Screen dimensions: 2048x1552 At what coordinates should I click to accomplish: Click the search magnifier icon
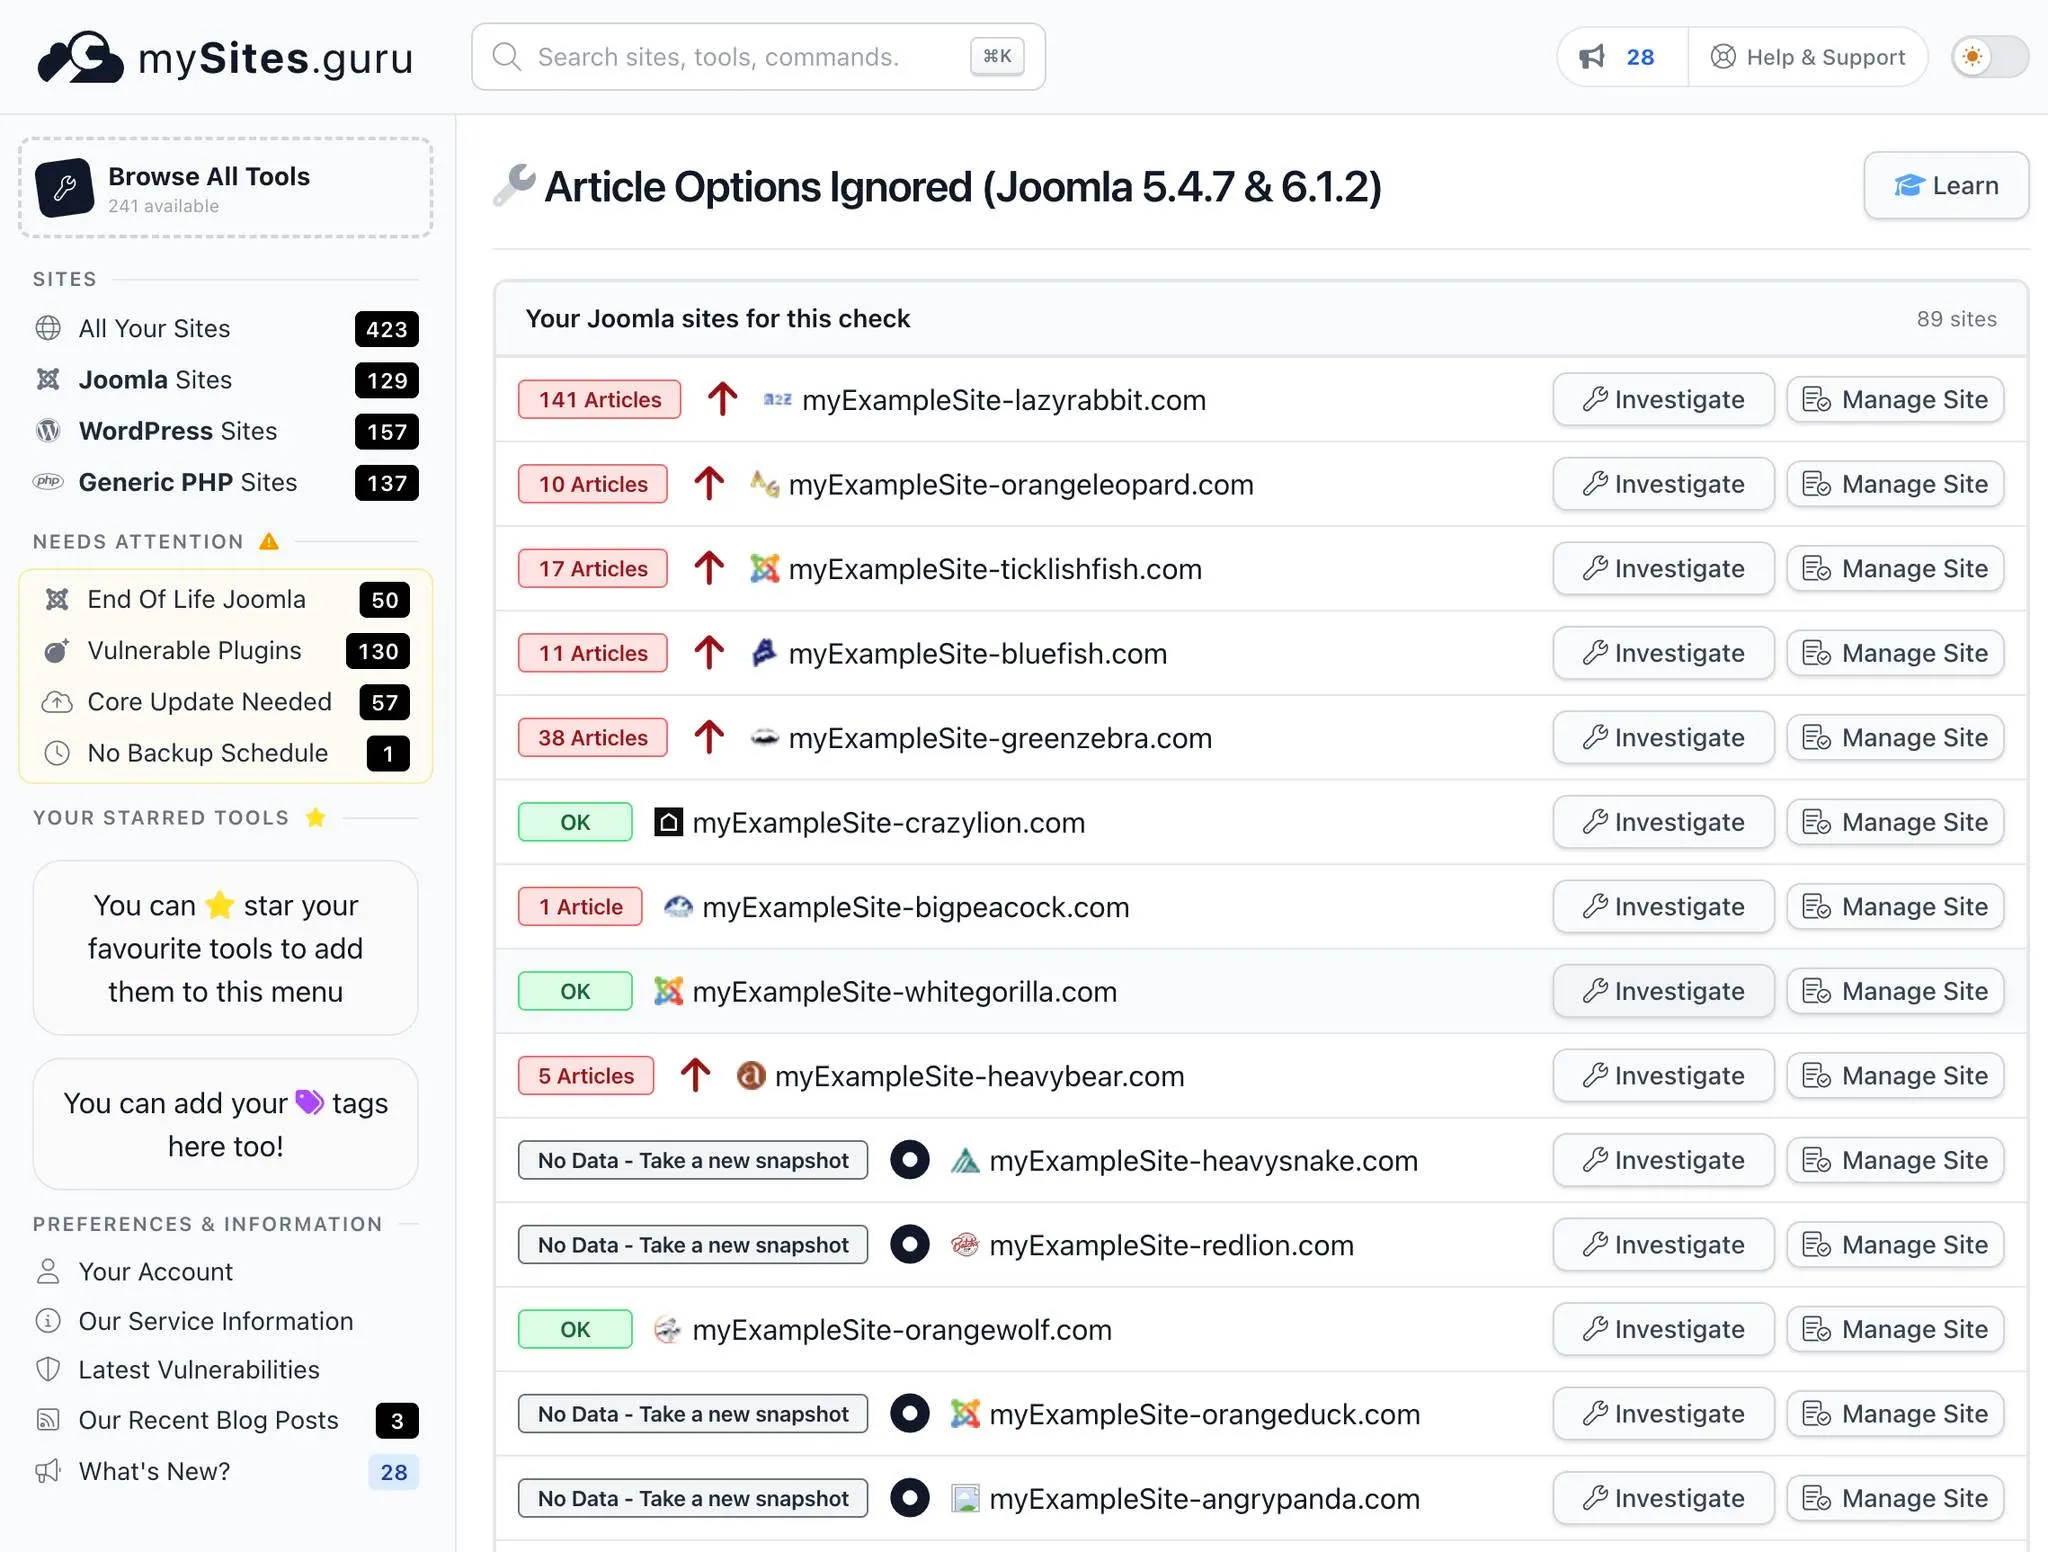(507, 57)
